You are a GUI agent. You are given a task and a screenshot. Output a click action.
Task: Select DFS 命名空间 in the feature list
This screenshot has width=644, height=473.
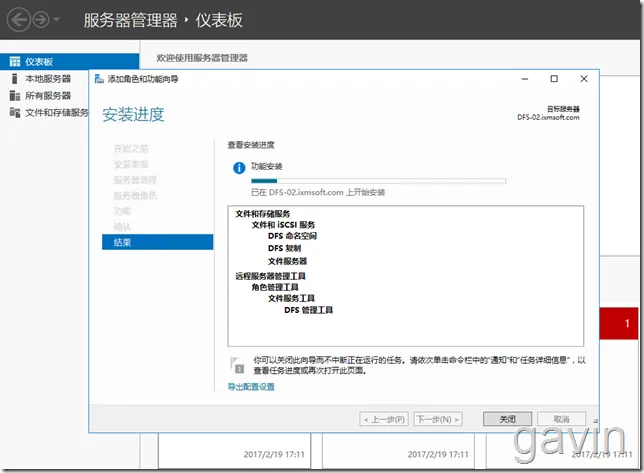[x=292, y=236]
